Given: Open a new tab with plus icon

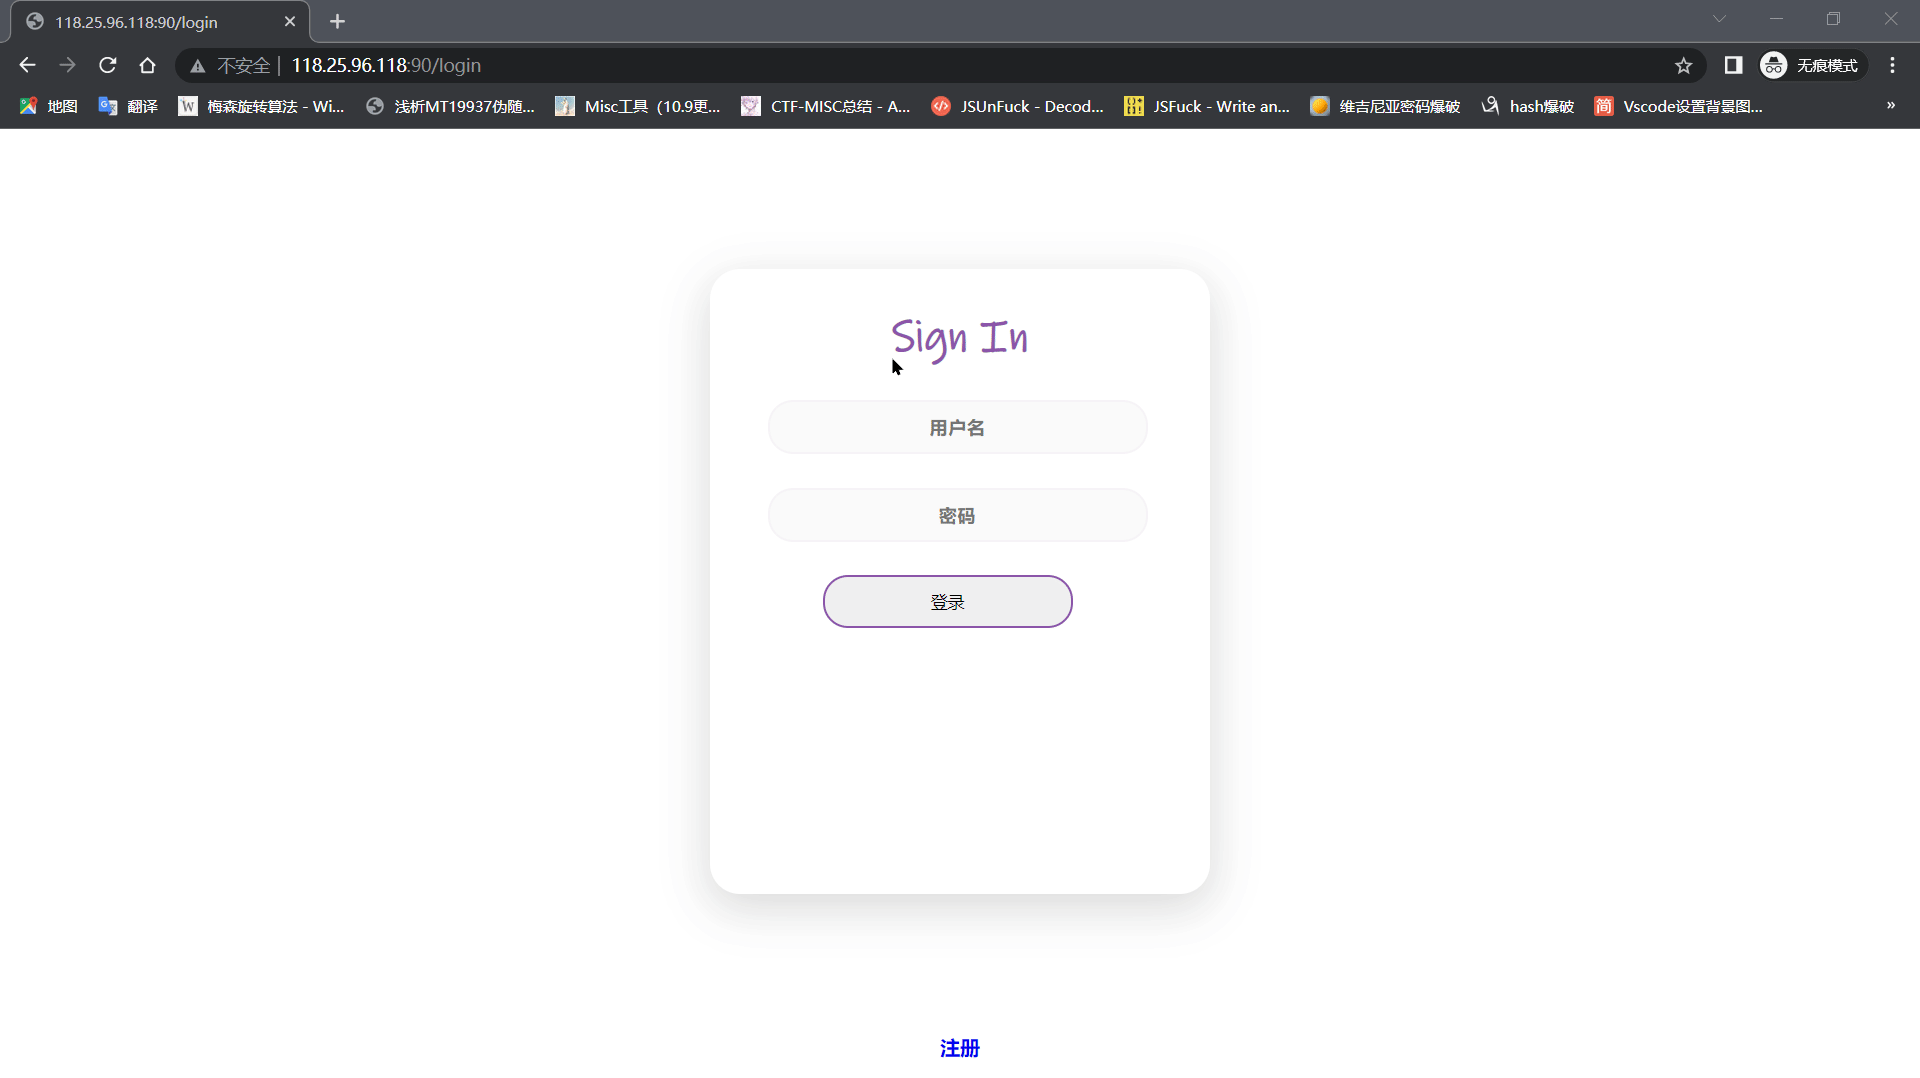Looking at the screenshot, I should point(337,21).
